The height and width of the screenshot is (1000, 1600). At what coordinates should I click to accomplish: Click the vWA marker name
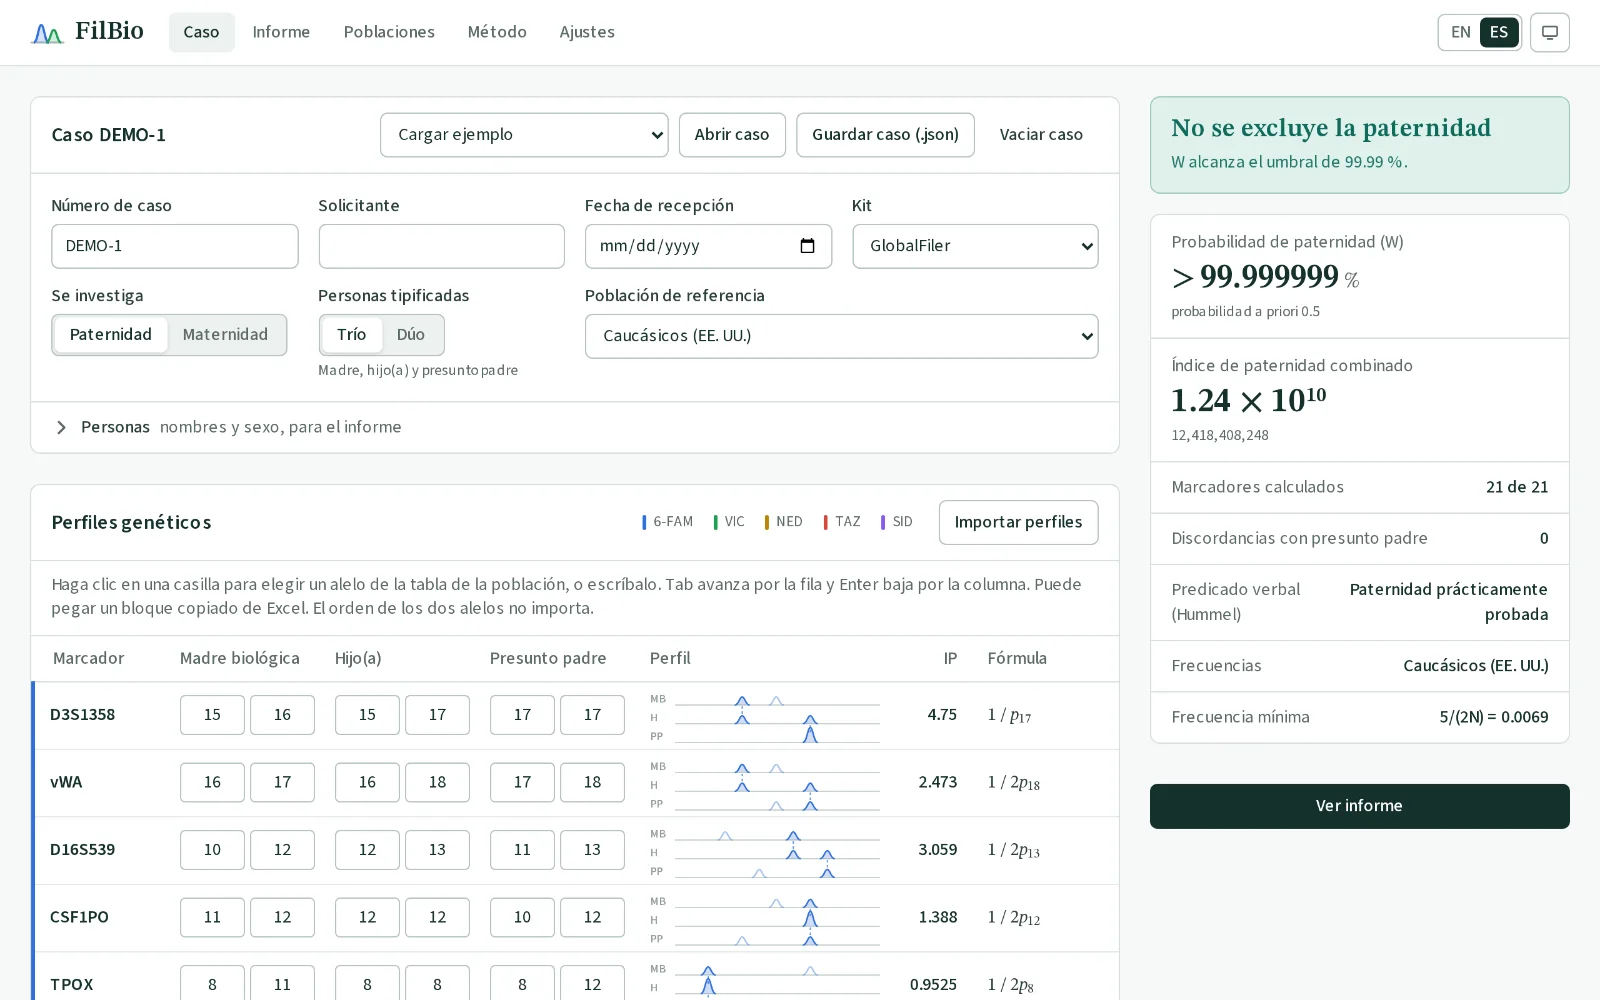pyautogui.click(x=66, y=782)
